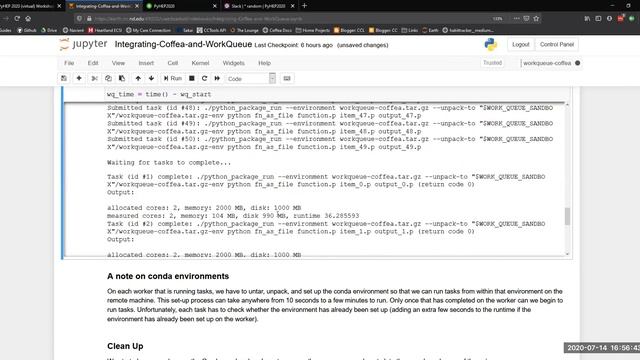The width and height of the screenshot is (640, 360).
Task: Open the browser library icon
Action: click(x=587, y=18)
